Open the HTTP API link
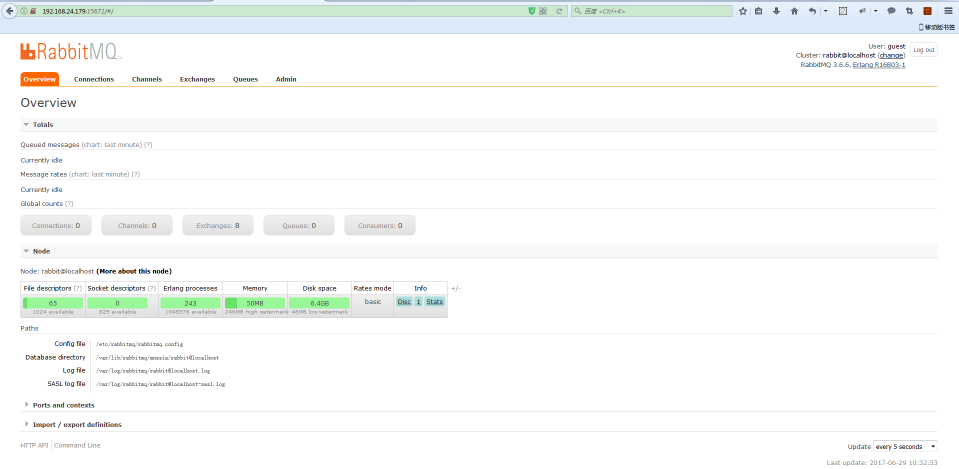 (34, 445)
